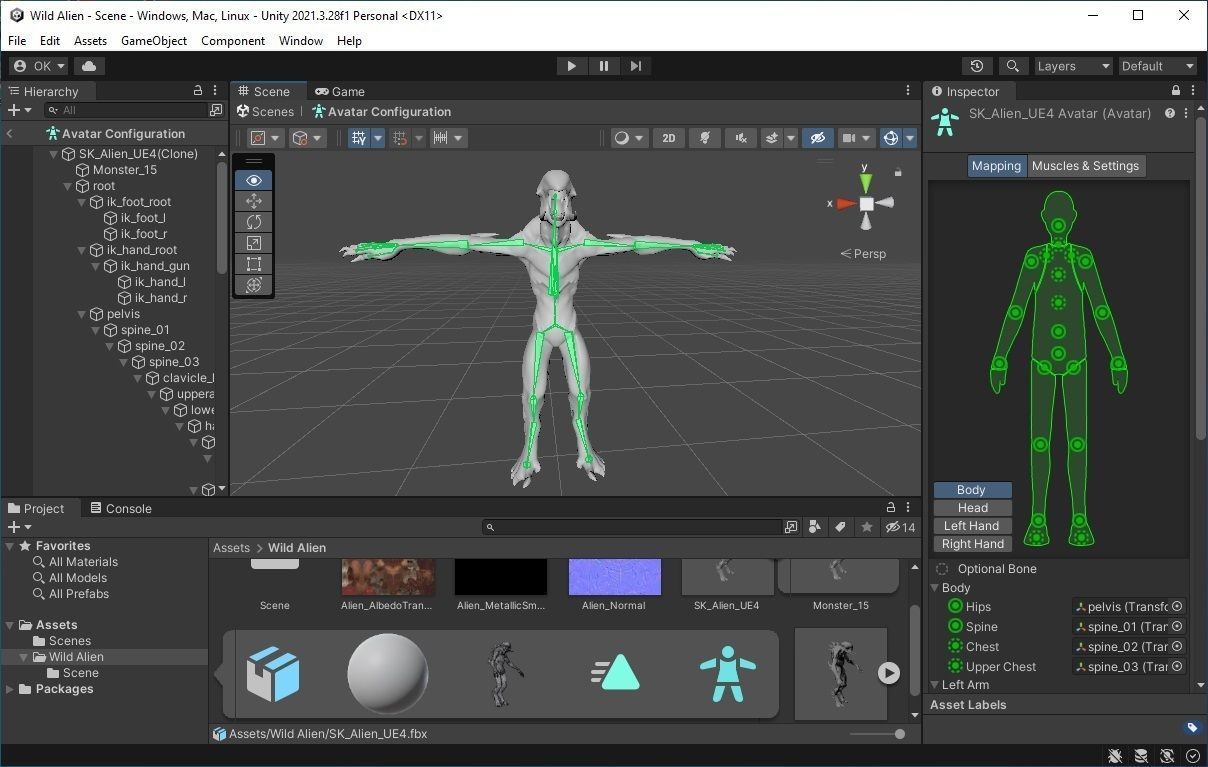Select the Rotate tool in scene overlay
This screenshot has height=767, width=1208.
click(254, 222)
